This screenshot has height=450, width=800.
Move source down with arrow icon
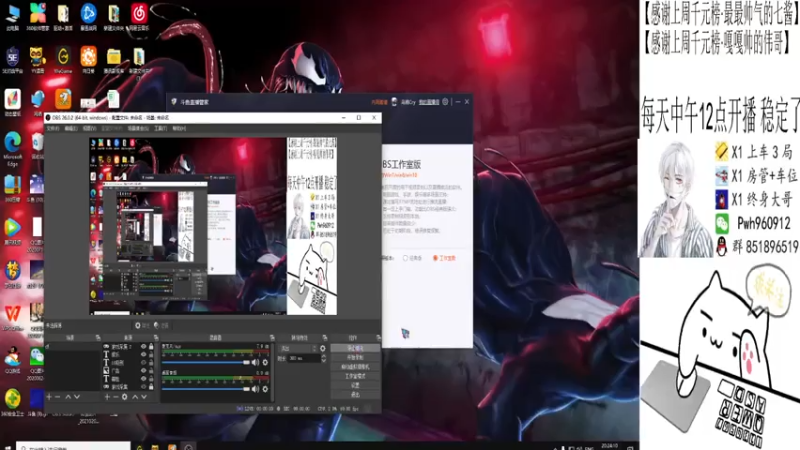144,396
